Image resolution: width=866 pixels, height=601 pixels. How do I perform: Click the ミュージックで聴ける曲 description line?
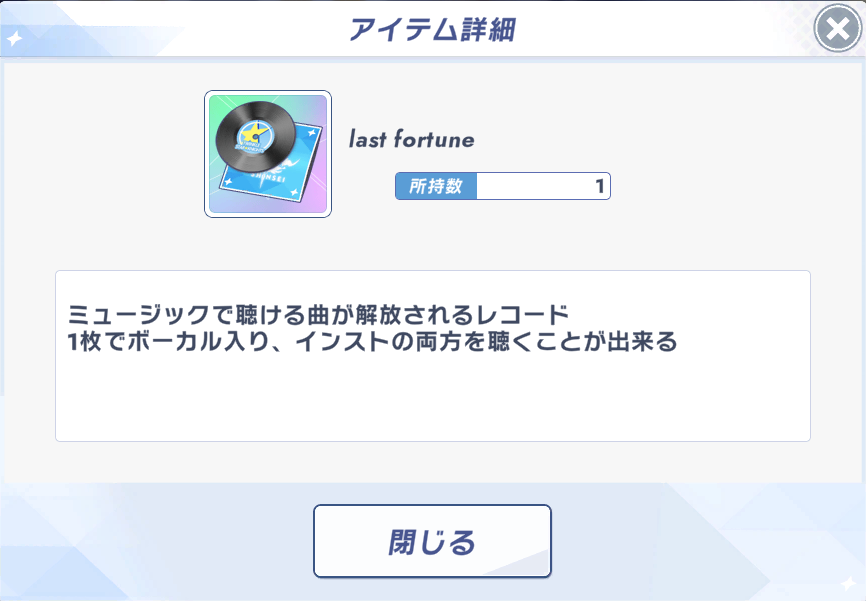pos(325,312)
